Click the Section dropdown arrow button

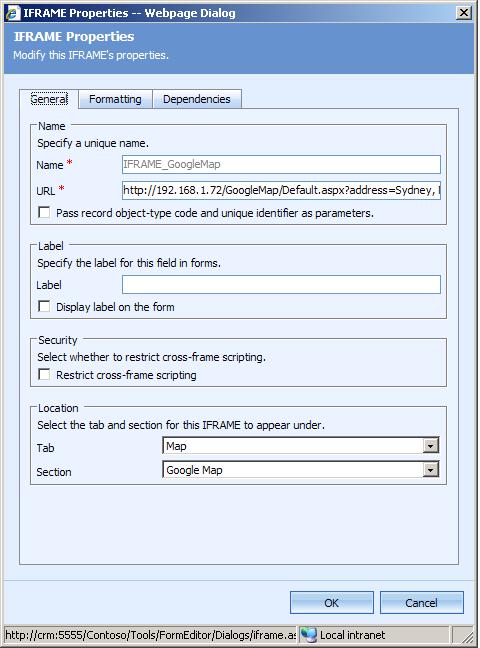[x=430, y=470]
